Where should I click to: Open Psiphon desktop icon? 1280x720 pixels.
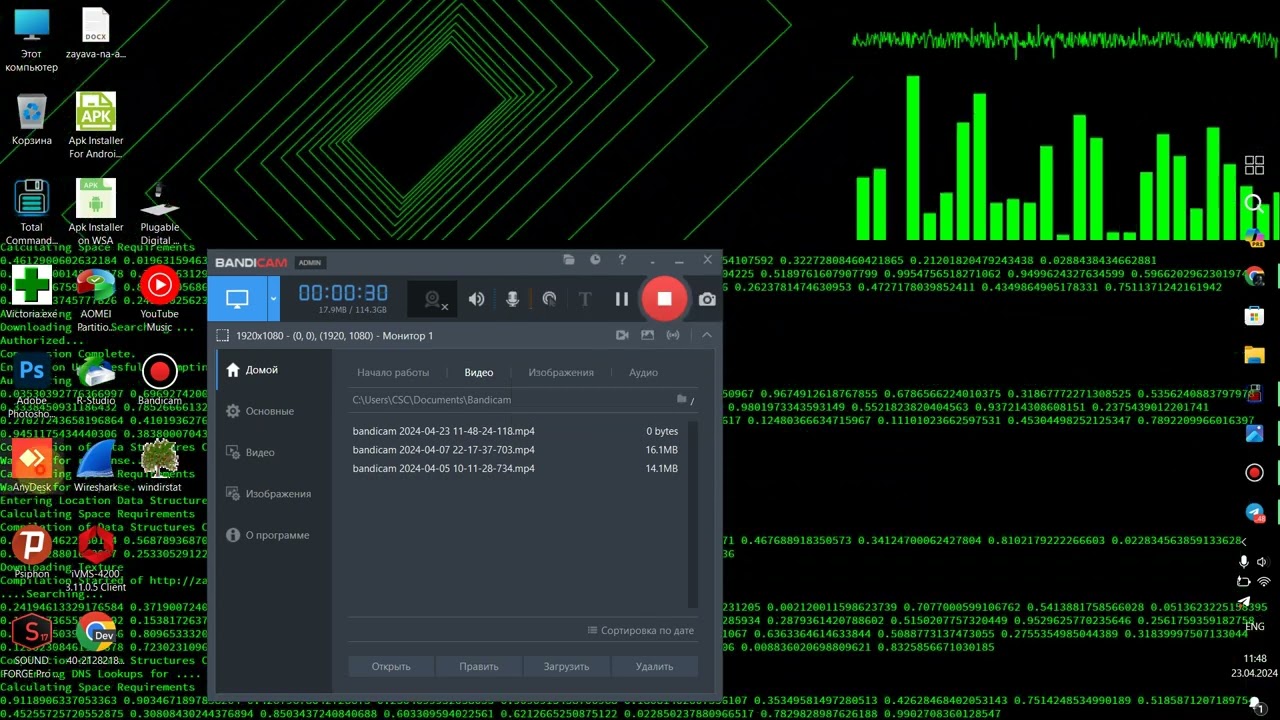coord(32,553)
